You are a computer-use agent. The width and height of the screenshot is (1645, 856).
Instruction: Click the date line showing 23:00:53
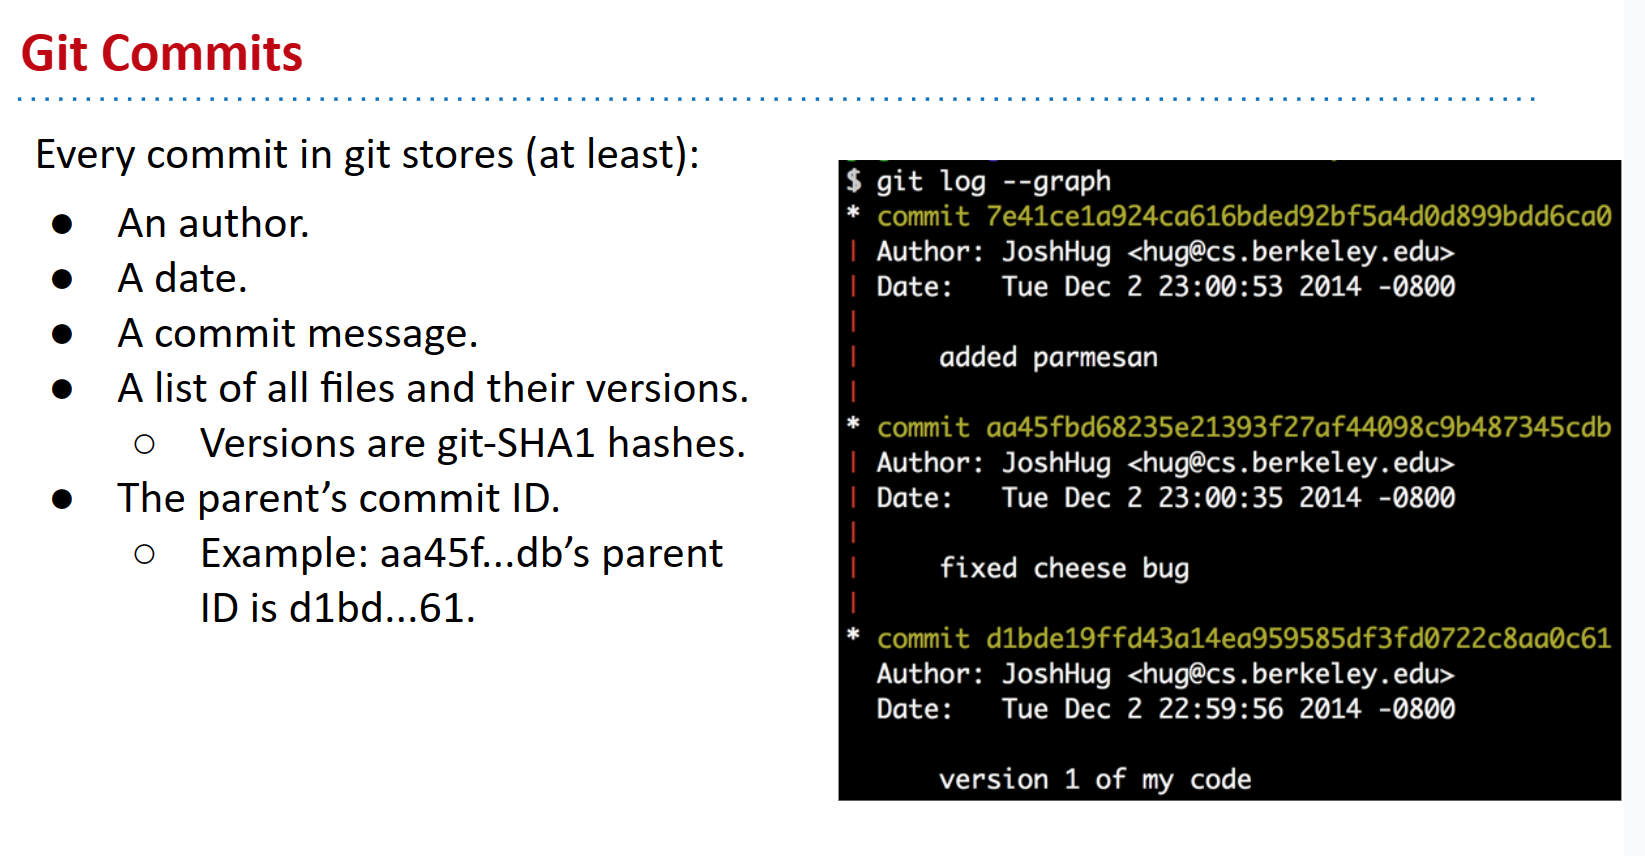point(1166,287)
